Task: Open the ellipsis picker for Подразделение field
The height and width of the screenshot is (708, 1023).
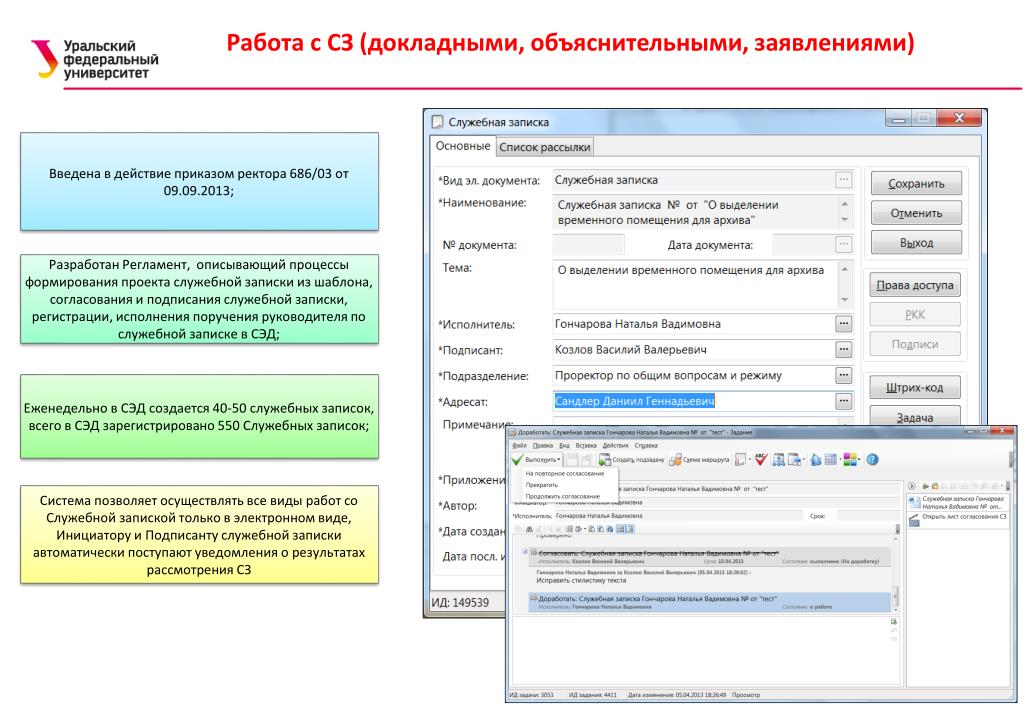Action: pyautogui.click(x=844, y=375)
